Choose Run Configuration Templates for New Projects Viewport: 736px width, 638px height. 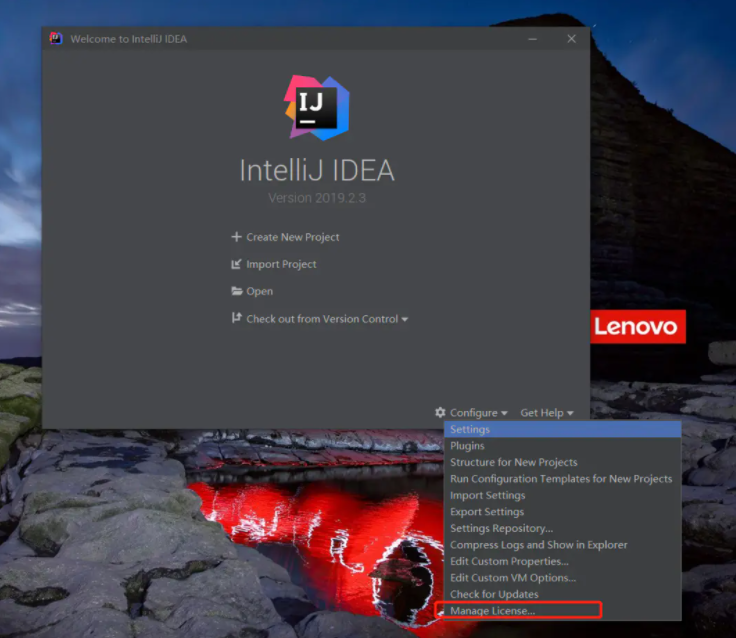point(562,478)
